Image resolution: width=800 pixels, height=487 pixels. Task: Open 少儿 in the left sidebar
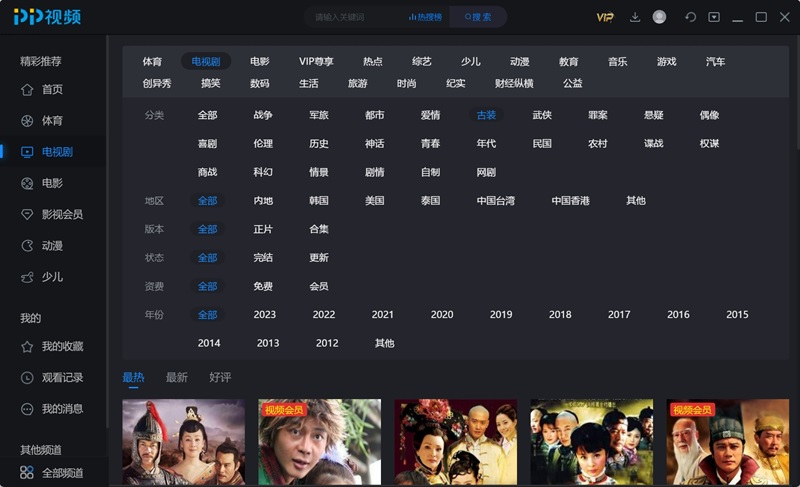pyautogui.click(x=52, y=277)
